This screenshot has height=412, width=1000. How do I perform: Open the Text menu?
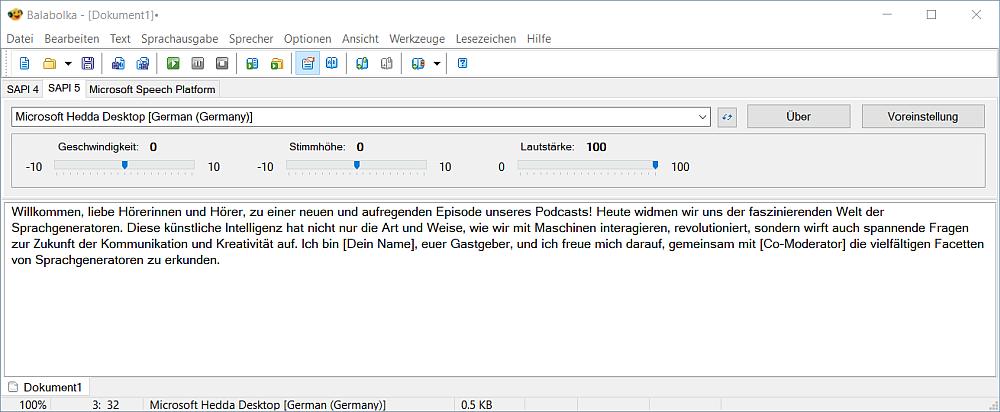[x=120, y=39]
